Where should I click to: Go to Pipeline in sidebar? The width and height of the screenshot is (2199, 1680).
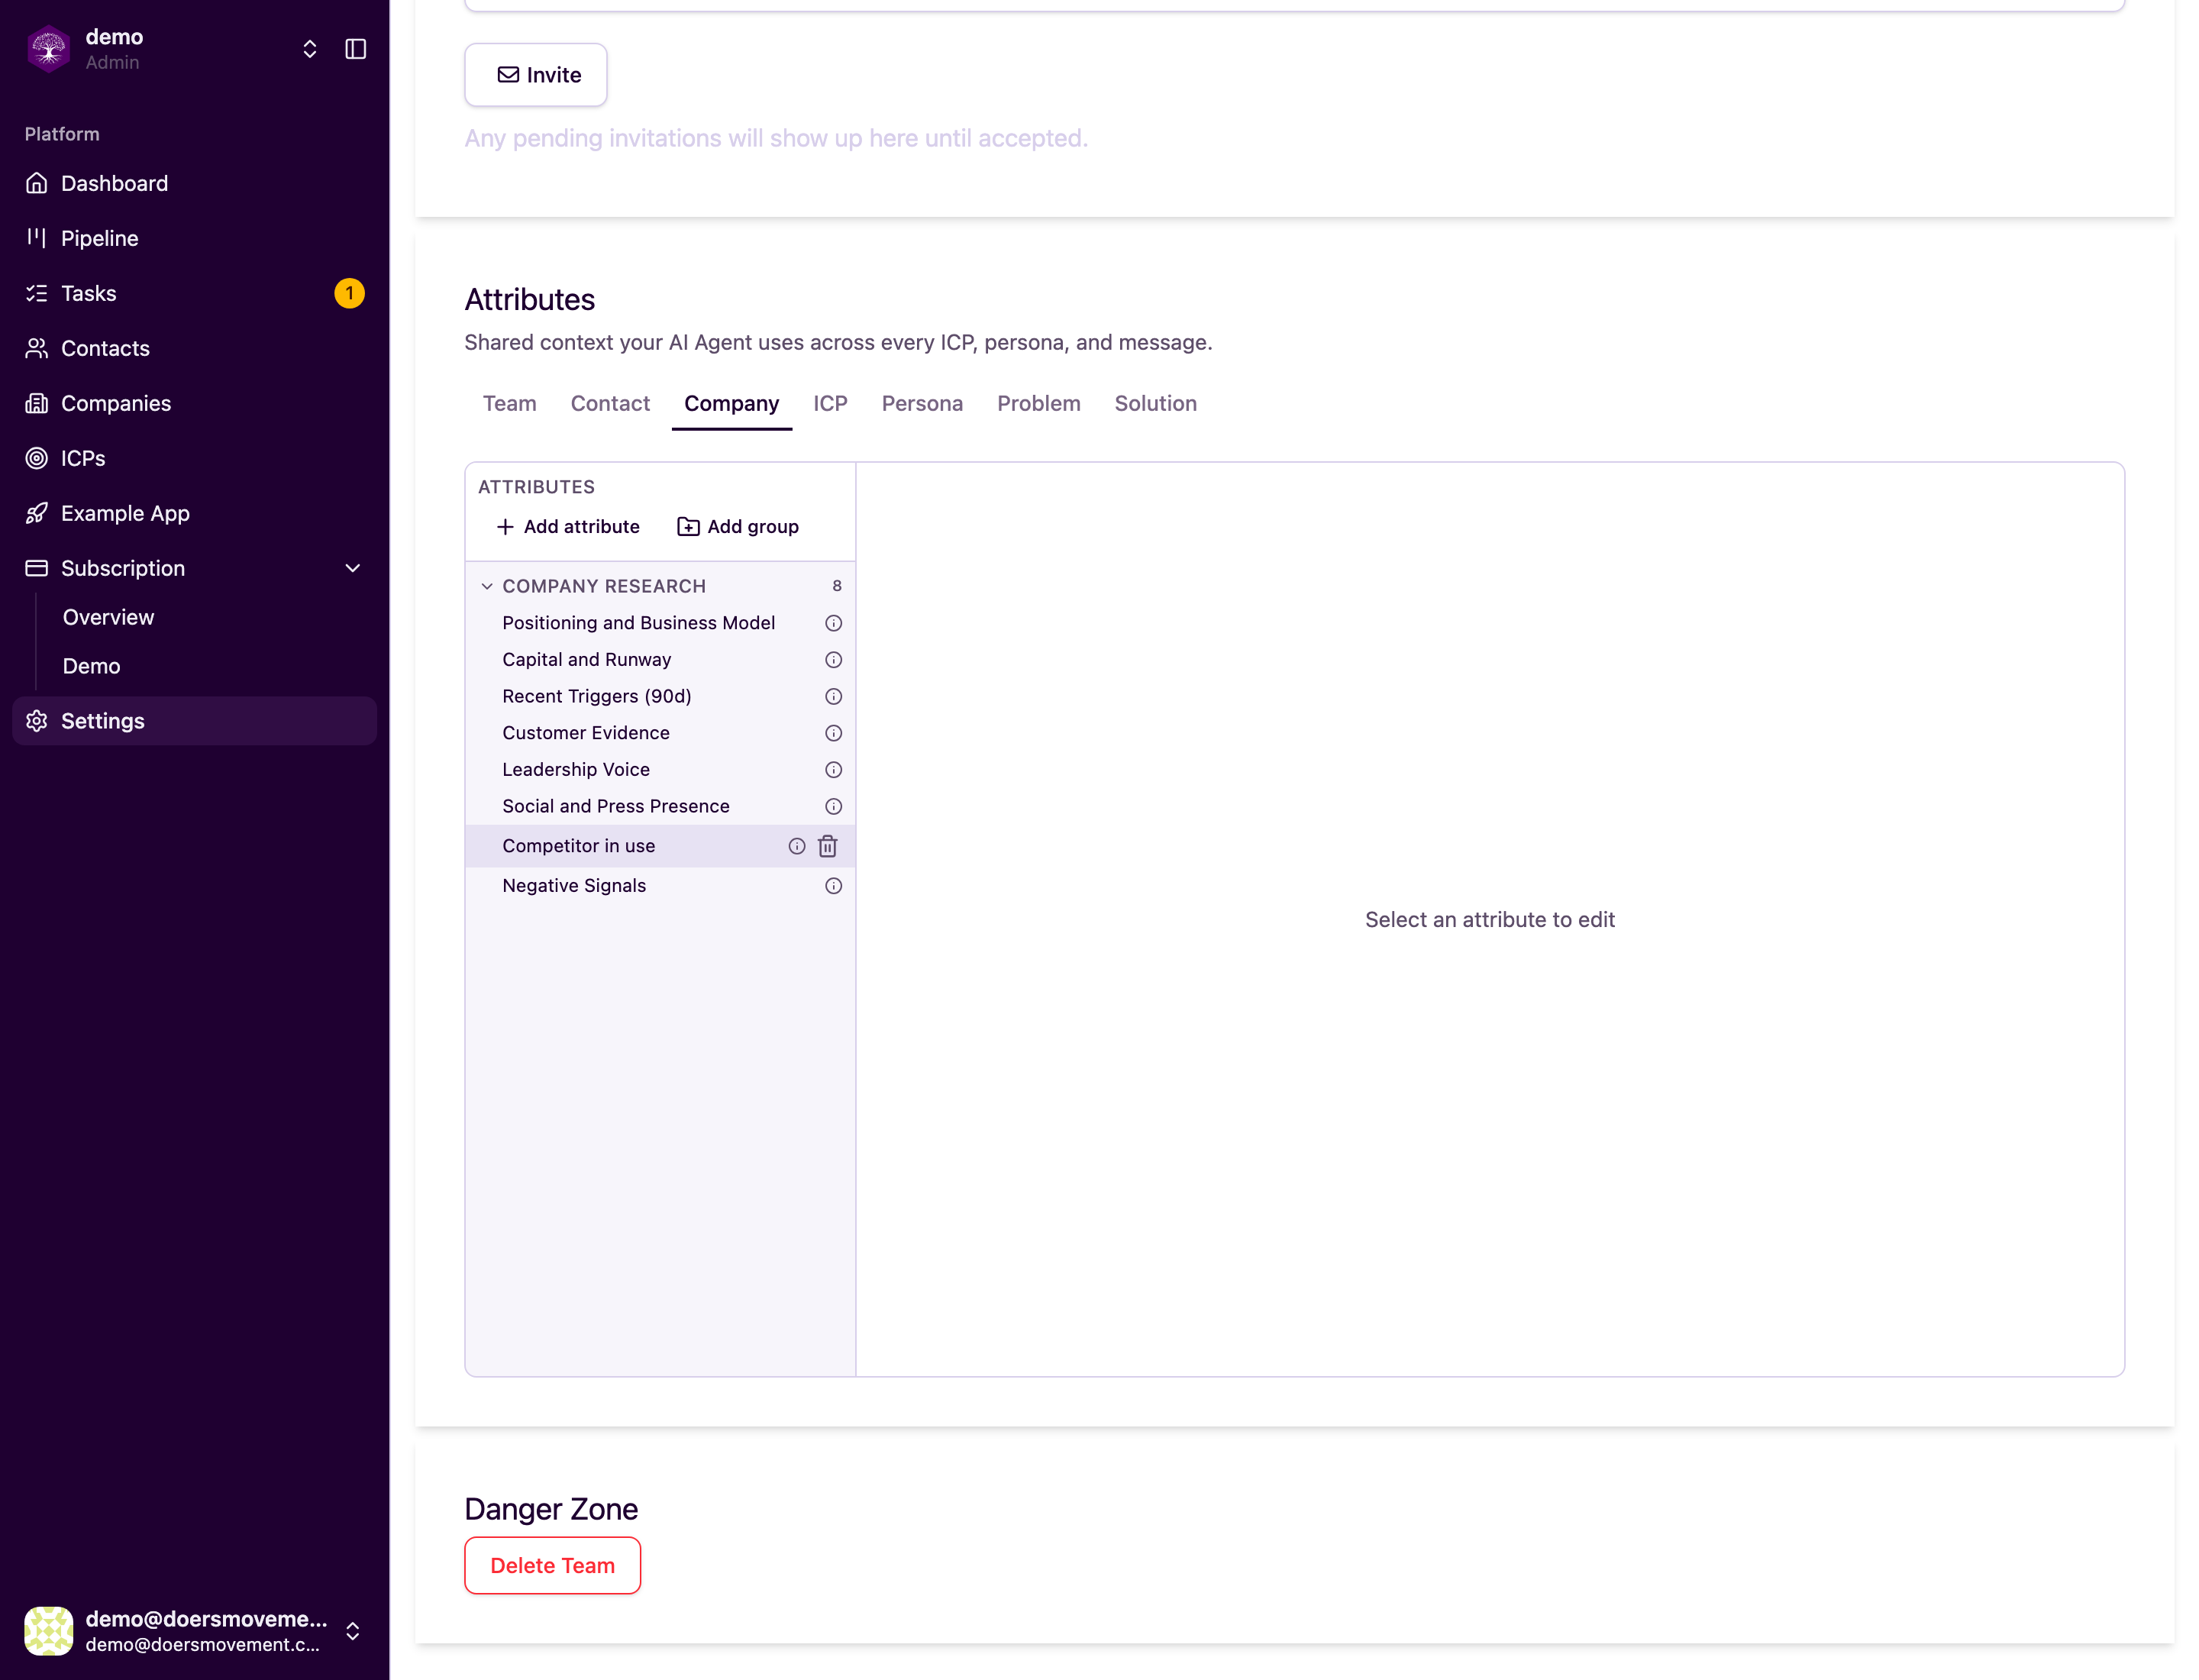[194, 238]
